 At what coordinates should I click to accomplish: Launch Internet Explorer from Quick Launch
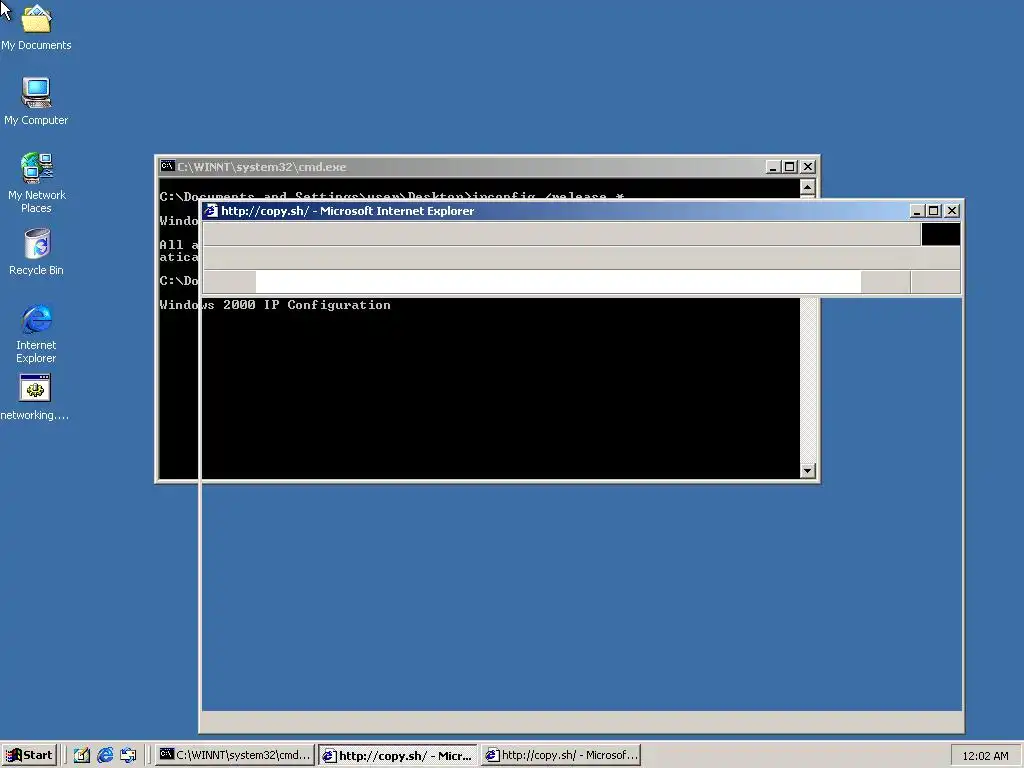tap(105, 755)
